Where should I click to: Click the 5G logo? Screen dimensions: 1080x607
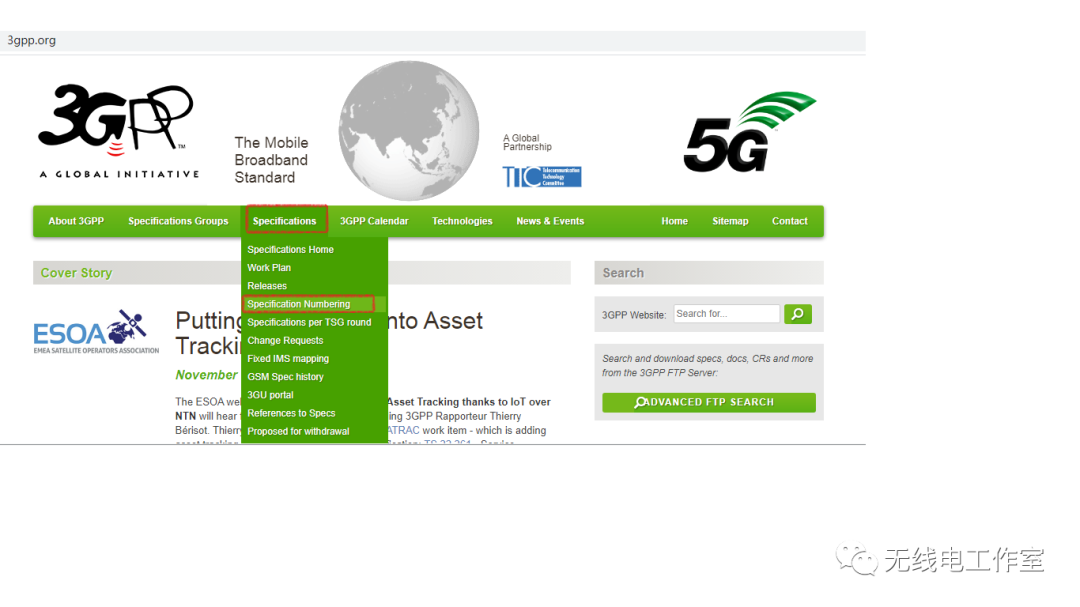click(x=749, y=132)
